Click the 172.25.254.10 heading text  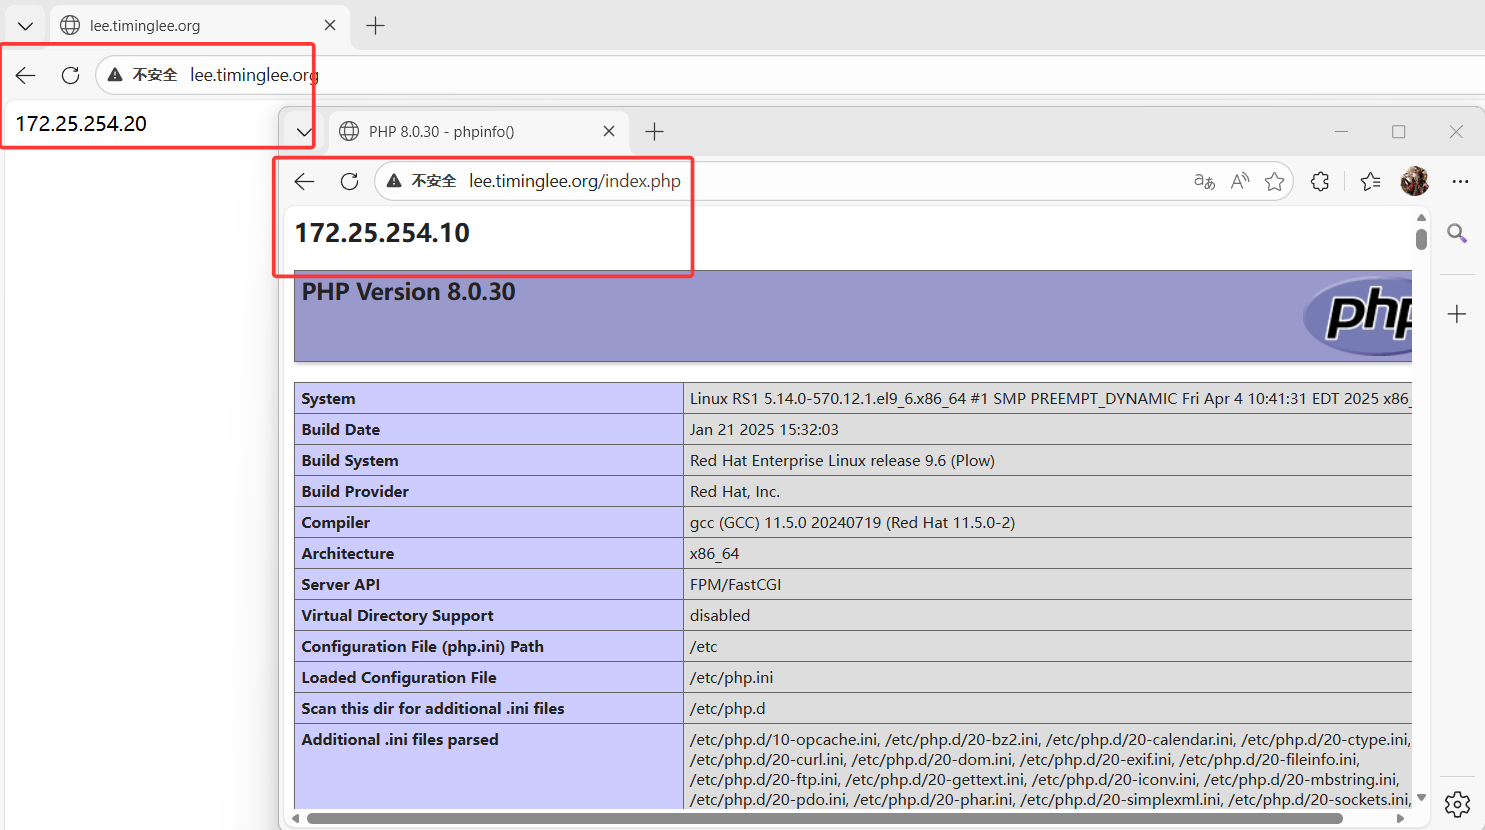[x=382, y=233]
